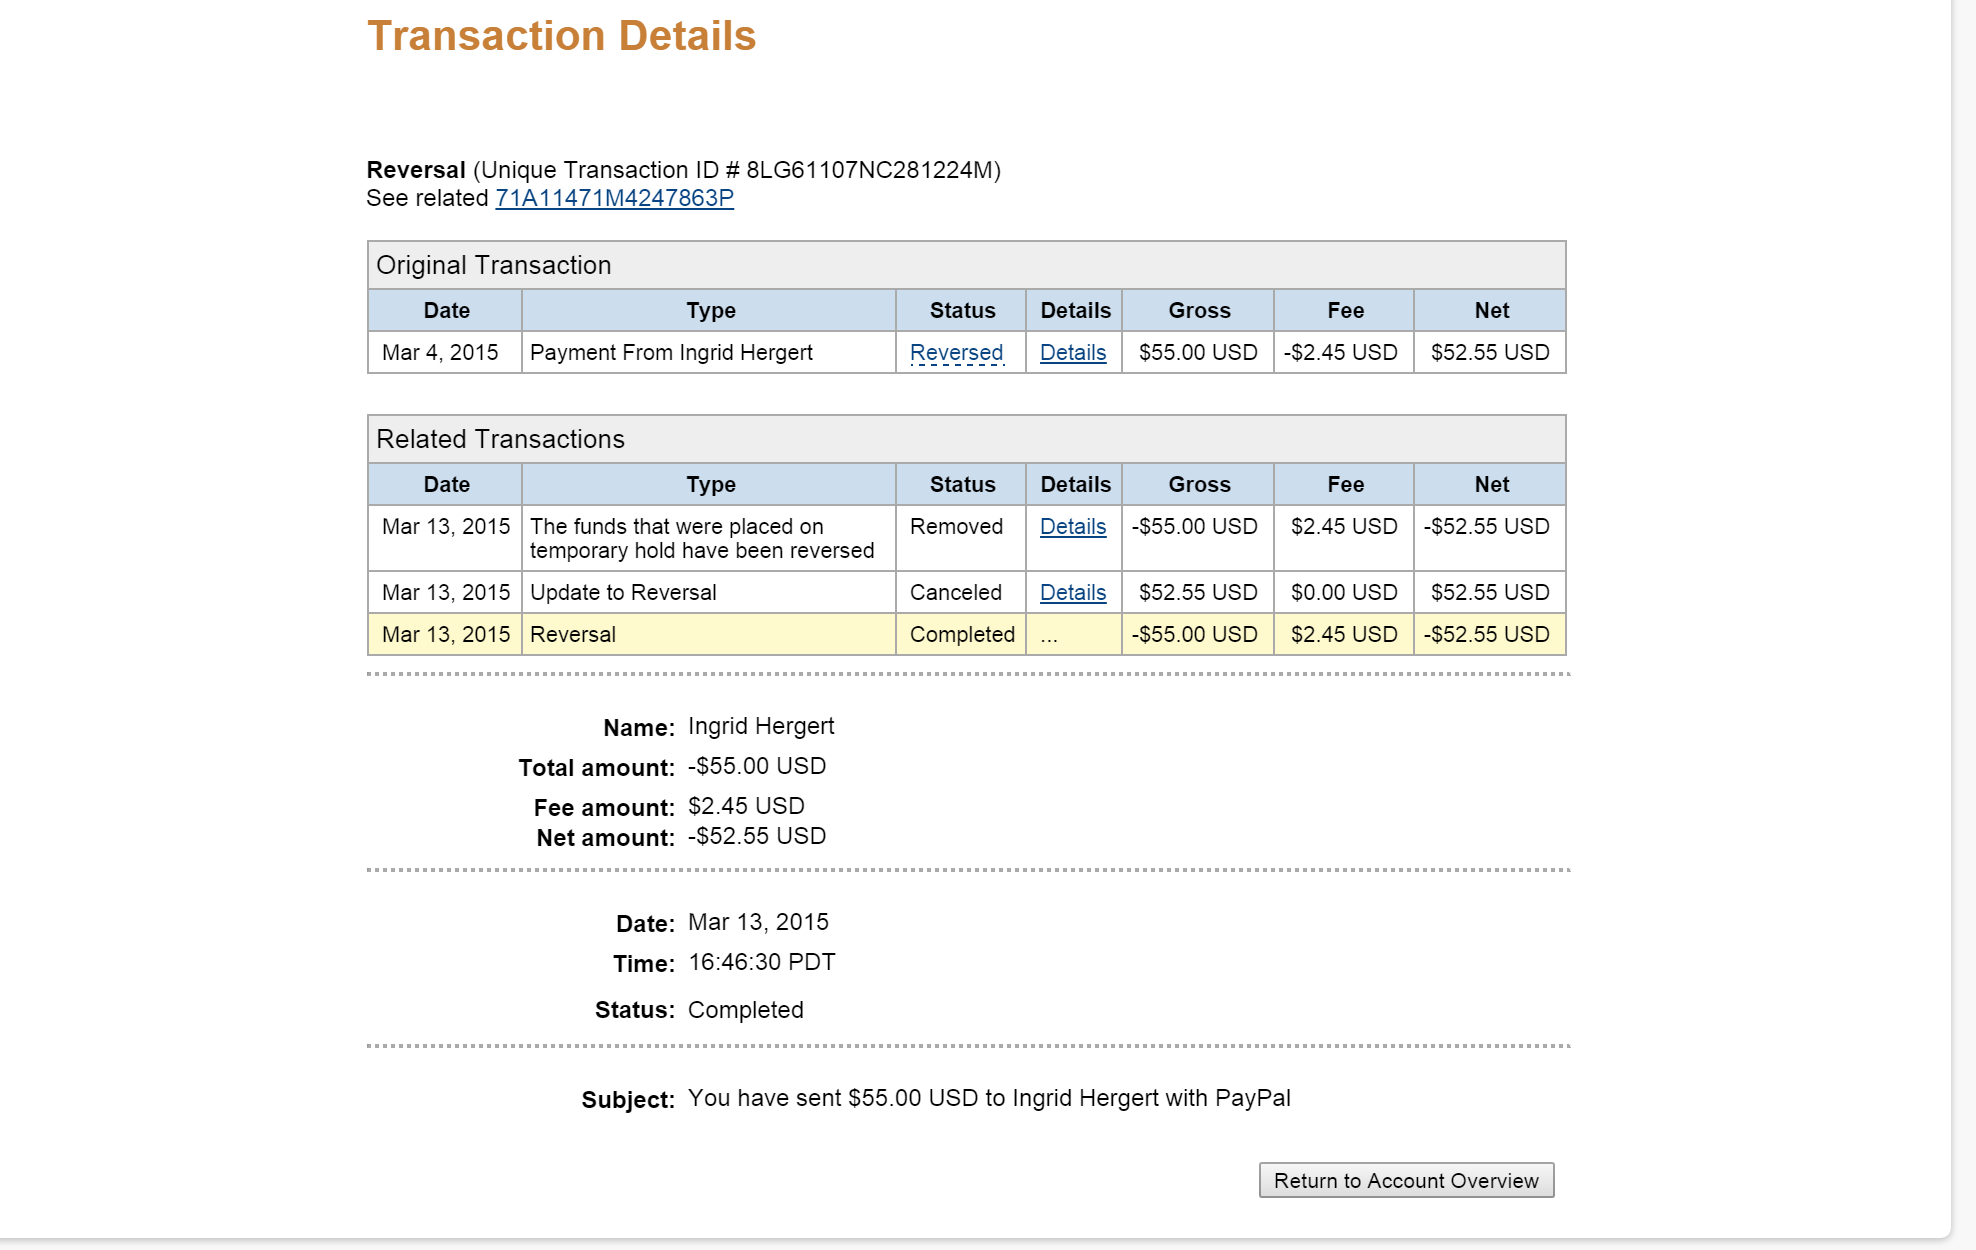The image size is (1976, 1250).
Task: Click the Gross column header in Related Transactions
Action: (1199, 485)
